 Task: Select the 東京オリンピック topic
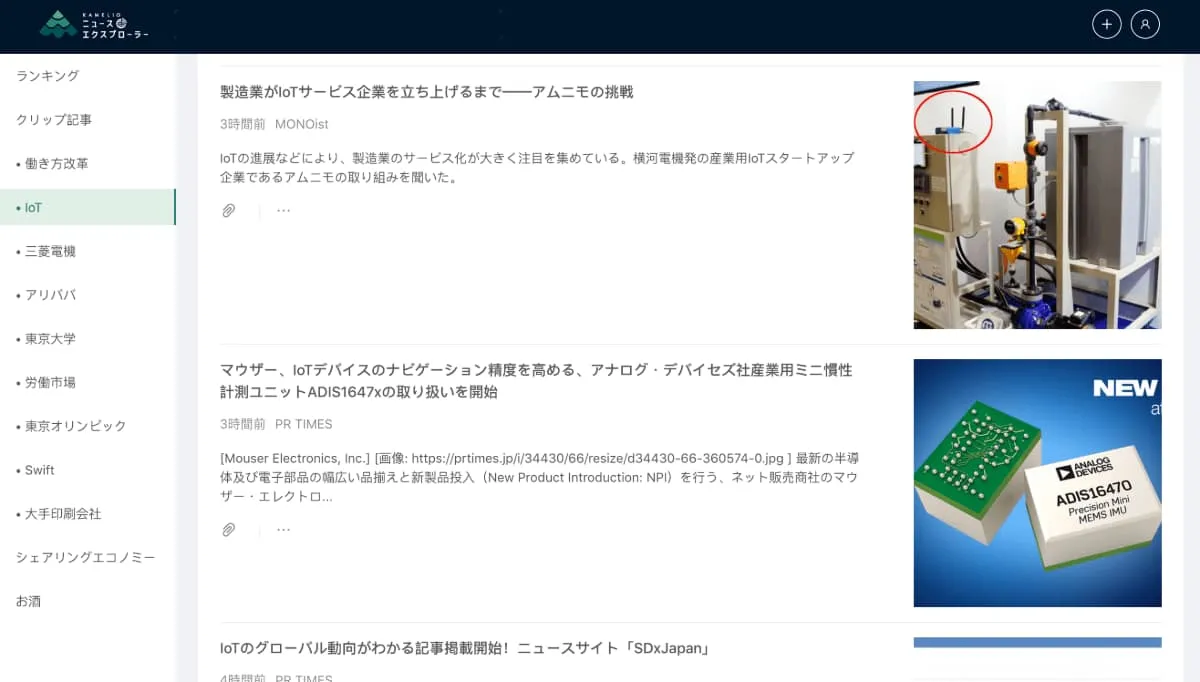tap(88, 426)
